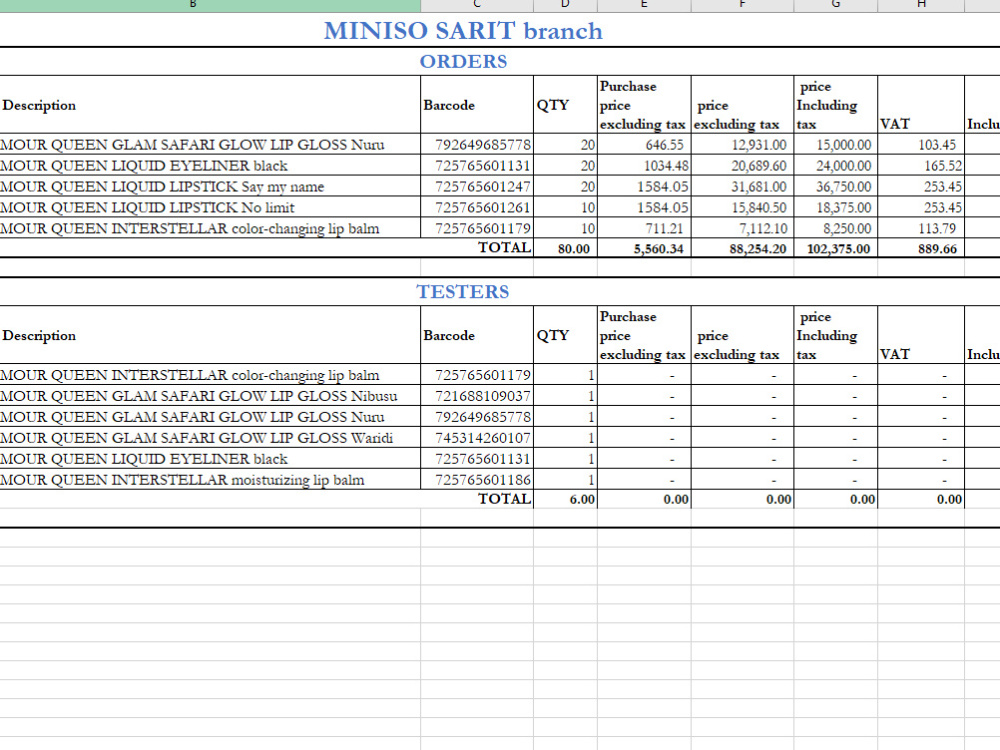The height and width of the screenshot is (750, 1000).
Task: Select LIQUID LIPSTICK Say my name cell
Action: [x=210, y=186]
